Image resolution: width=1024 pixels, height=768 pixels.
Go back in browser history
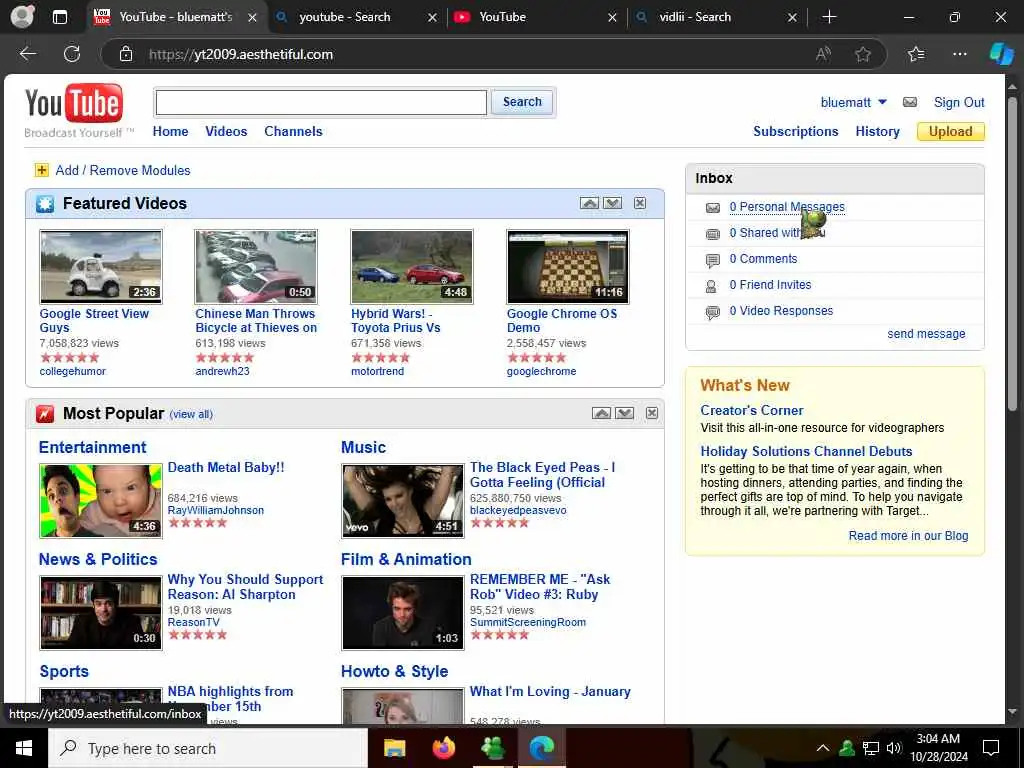pyautogui.click(x=27, y=54)
